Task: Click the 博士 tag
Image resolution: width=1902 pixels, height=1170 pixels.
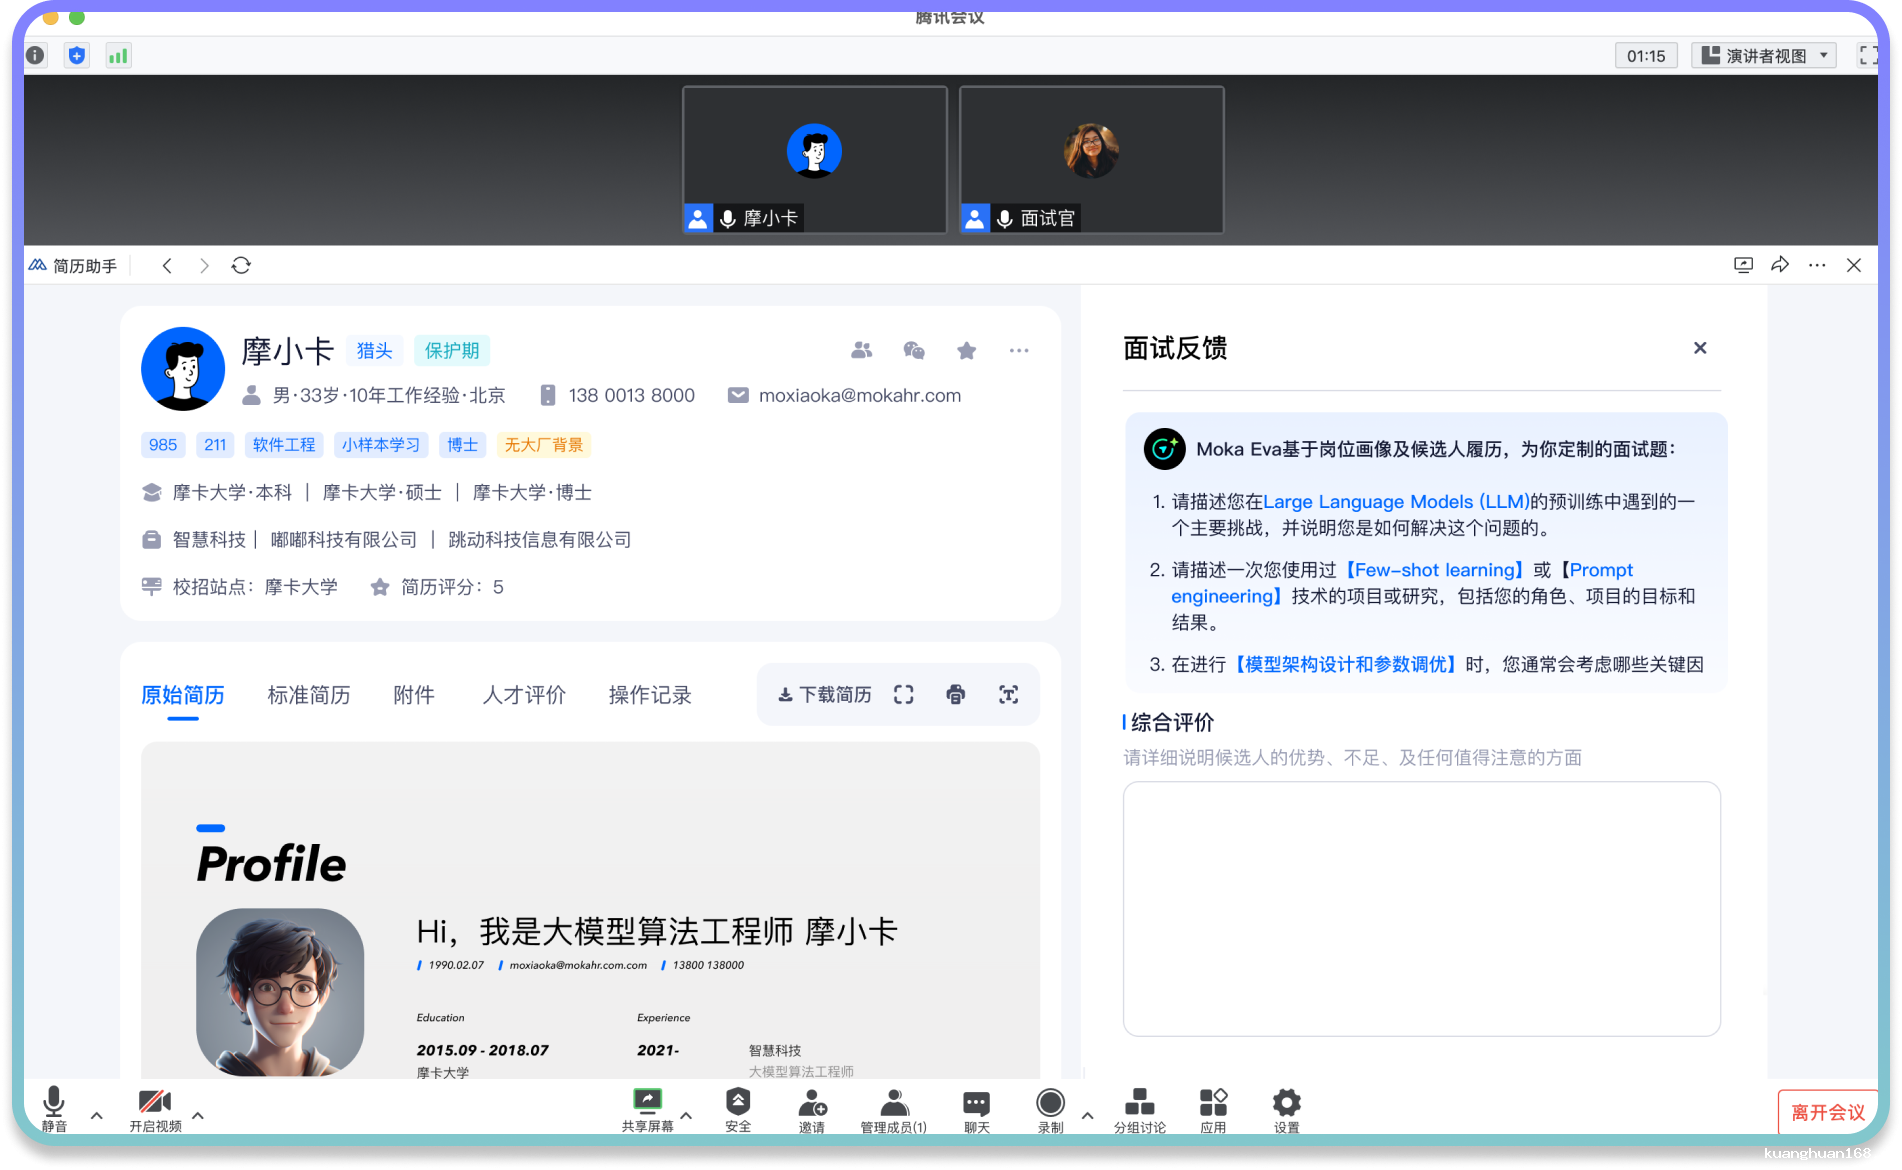Action: point(463,445)
